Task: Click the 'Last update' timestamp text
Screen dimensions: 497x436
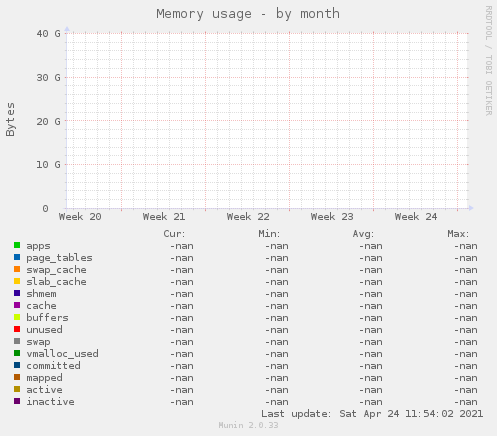Action: (372, 414)
